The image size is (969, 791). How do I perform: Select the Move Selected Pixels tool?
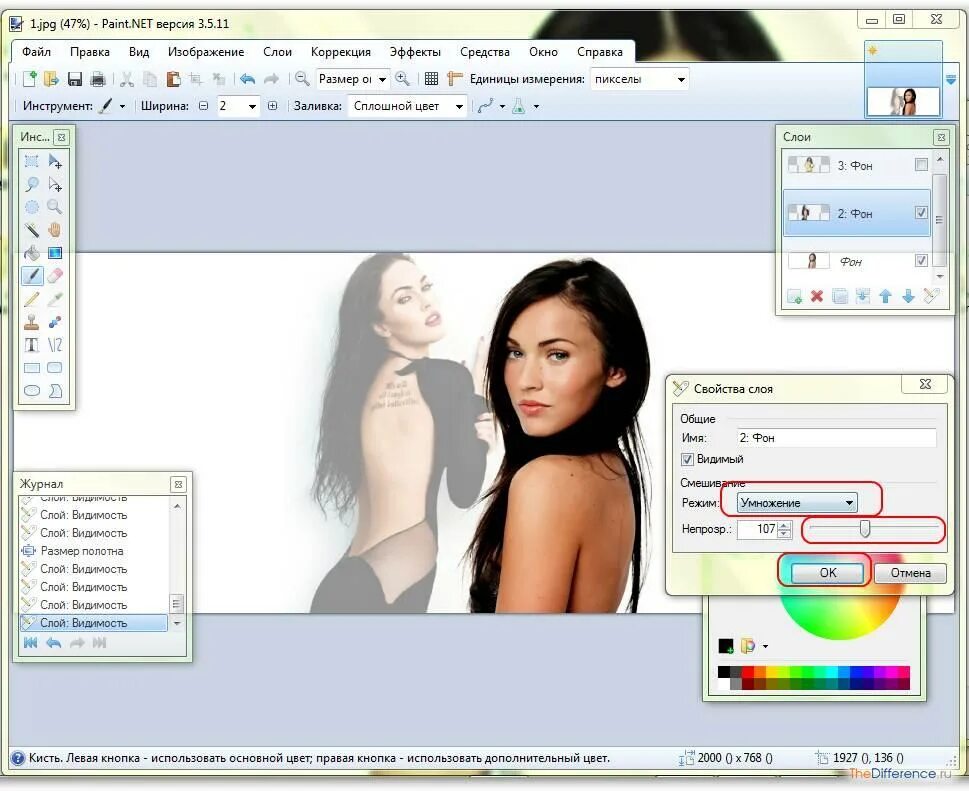point(55,161)
